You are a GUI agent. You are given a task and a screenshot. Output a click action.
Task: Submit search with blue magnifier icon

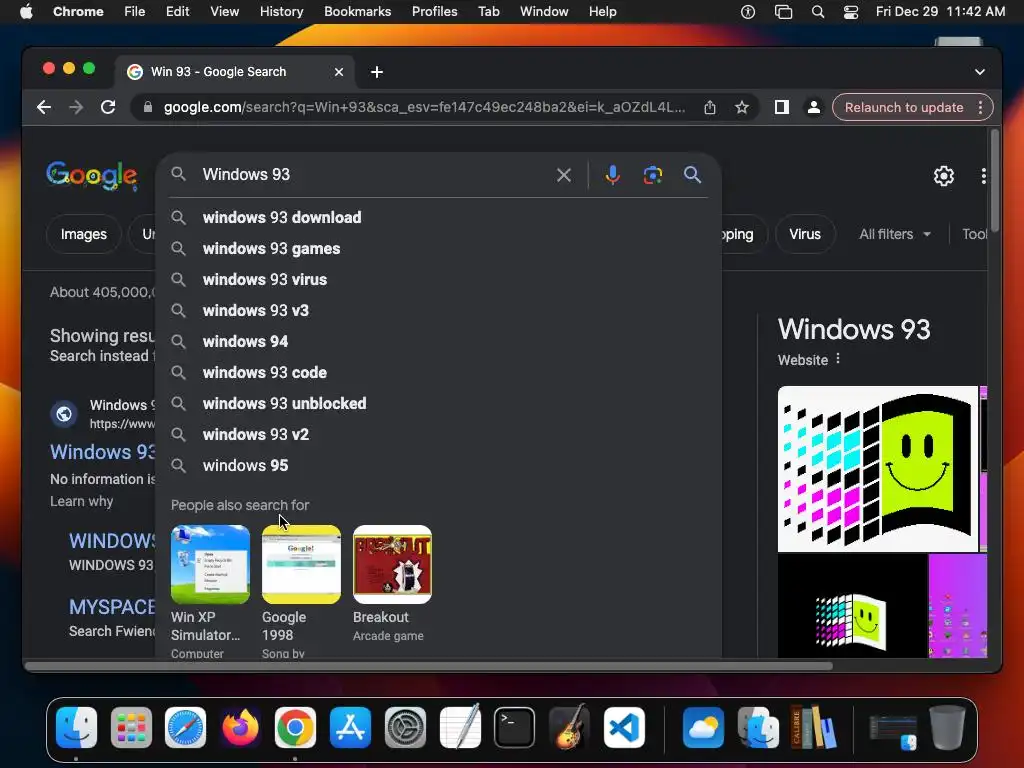click(x=692, y=174)
